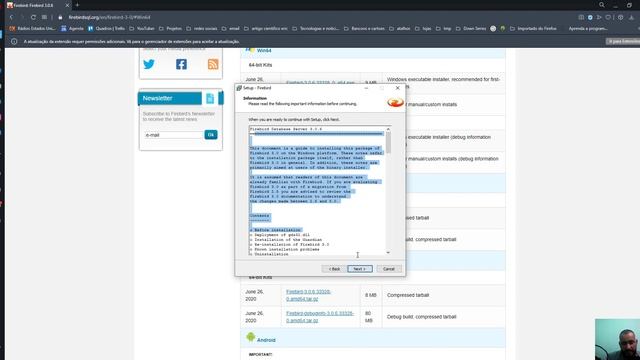Click the Cancel button in Setup

pos(389,269)
